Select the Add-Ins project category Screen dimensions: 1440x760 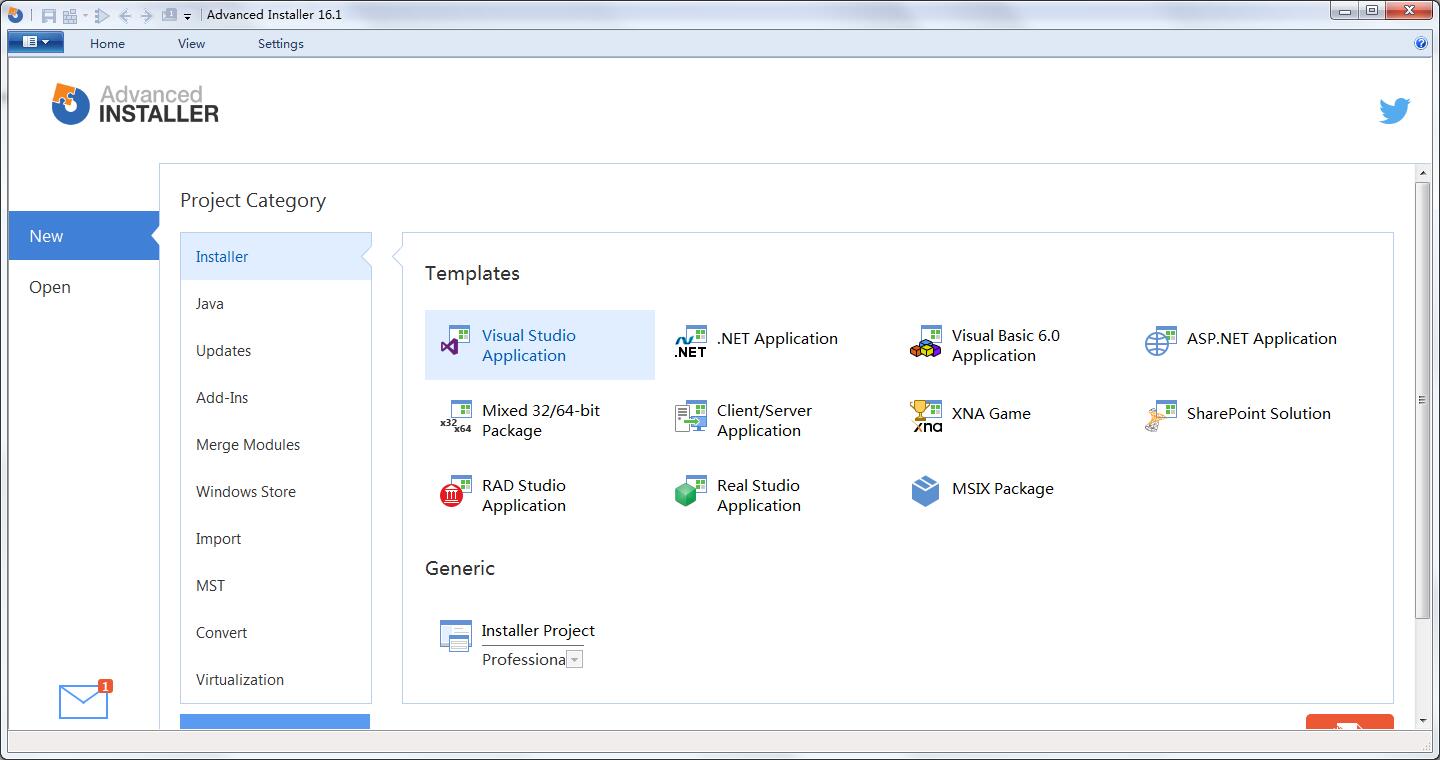[276, 398]
